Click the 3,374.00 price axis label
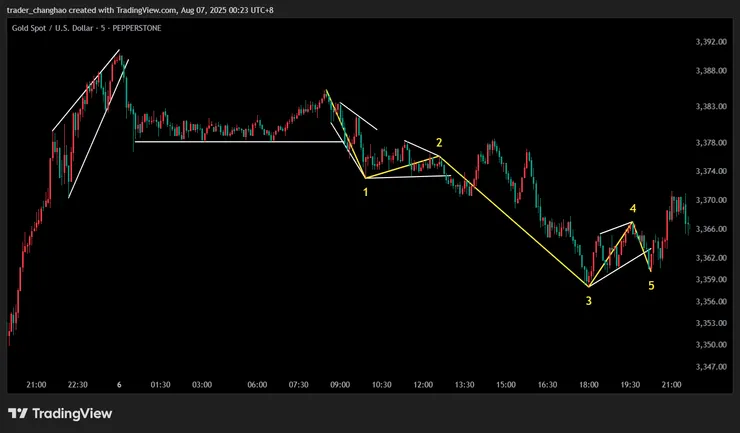Viewport: 740px width, 433px height. (x=711, y=171)
